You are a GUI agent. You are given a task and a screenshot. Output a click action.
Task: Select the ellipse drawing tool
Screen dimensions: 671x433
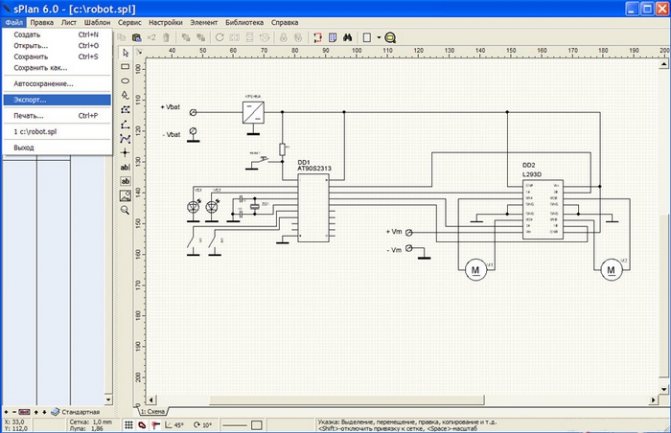point(125,81)
